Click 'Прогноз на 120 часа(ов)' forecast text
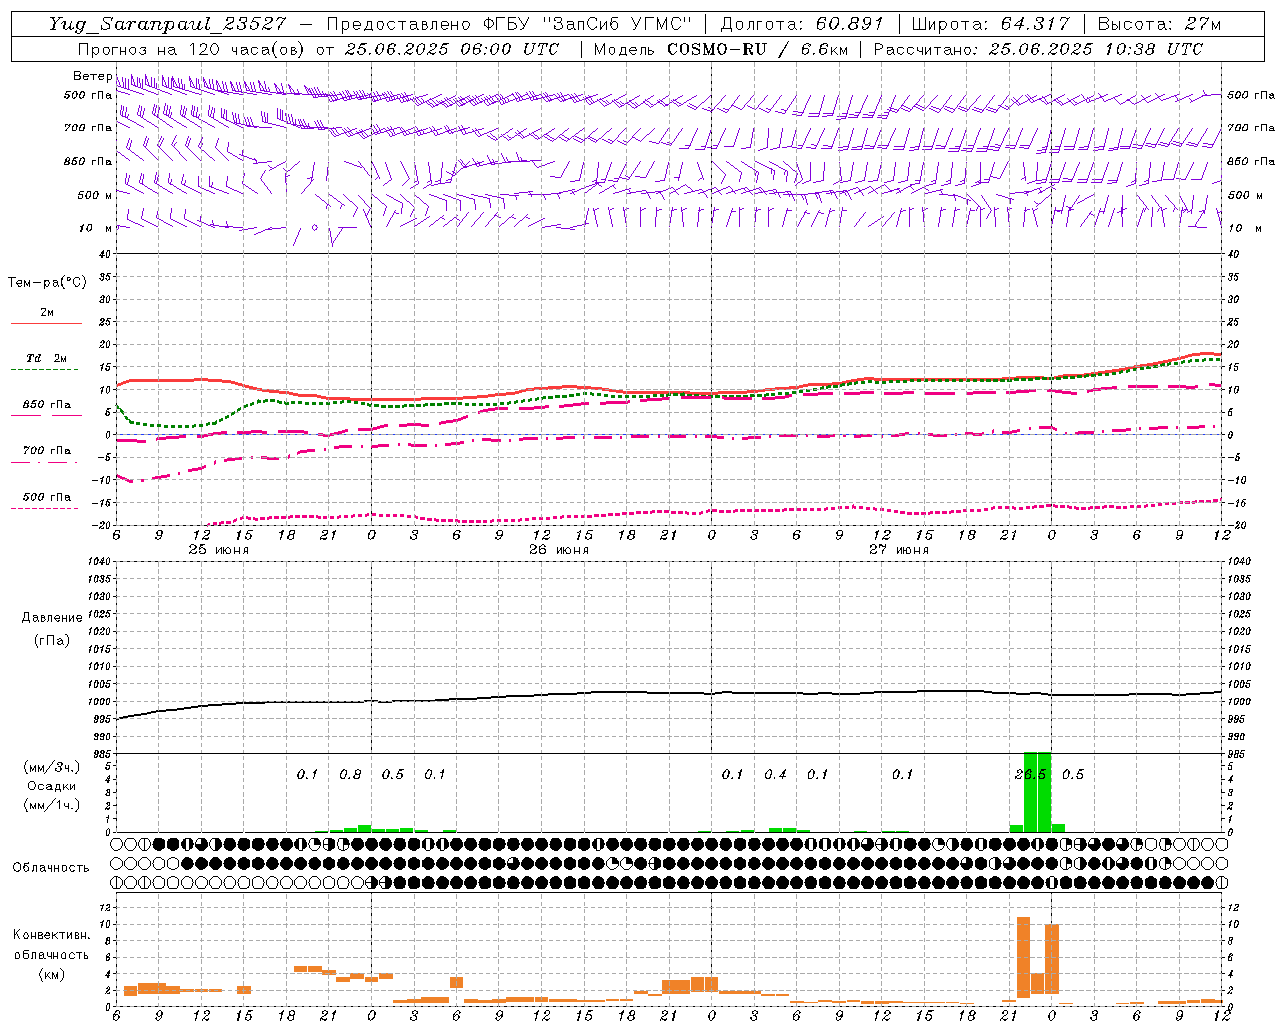The image size is (1280, 1024). (192, 49)
